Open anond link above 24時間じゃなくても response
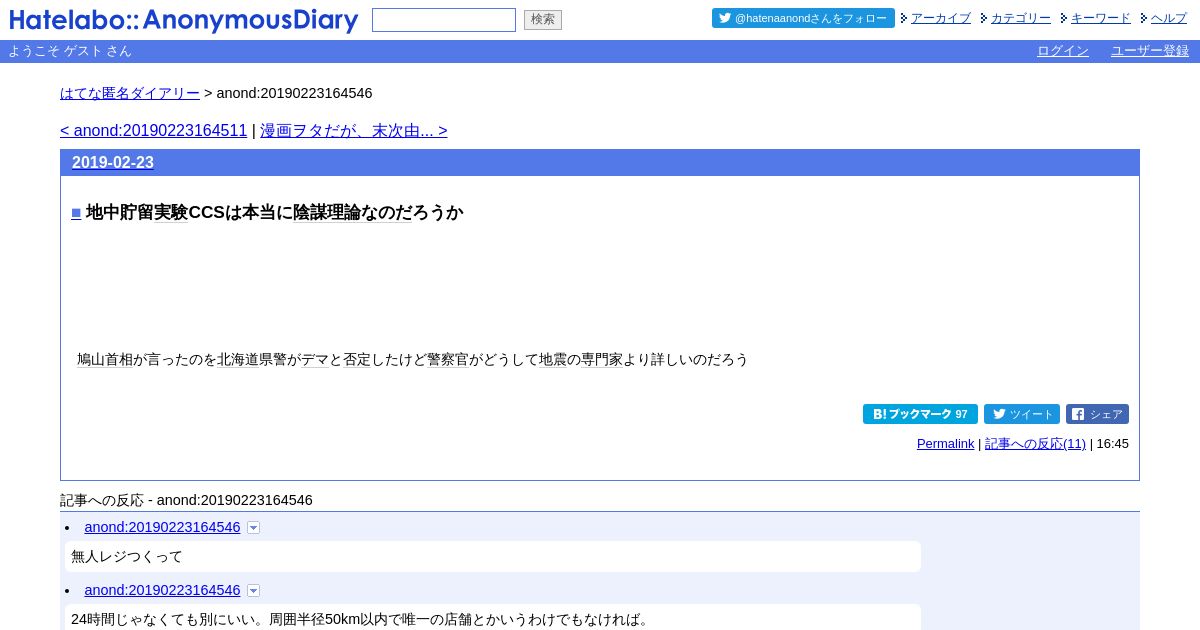 162,590
